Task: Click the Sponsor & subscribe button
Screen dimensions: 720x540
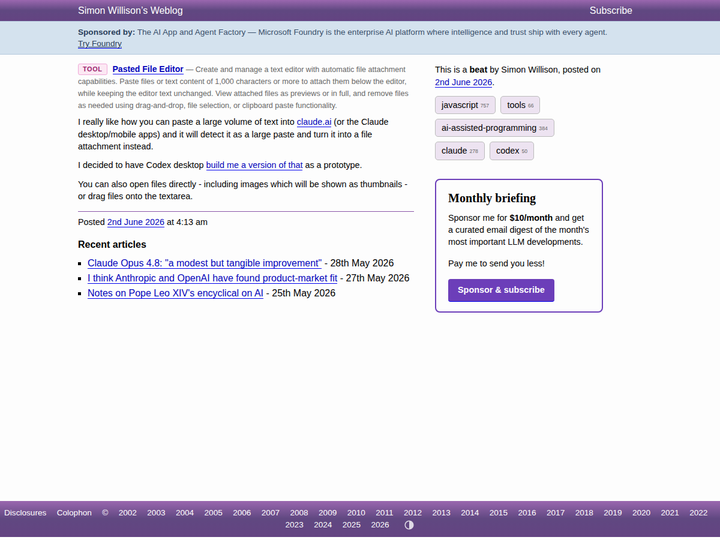Action: click(x=501, y=290)
